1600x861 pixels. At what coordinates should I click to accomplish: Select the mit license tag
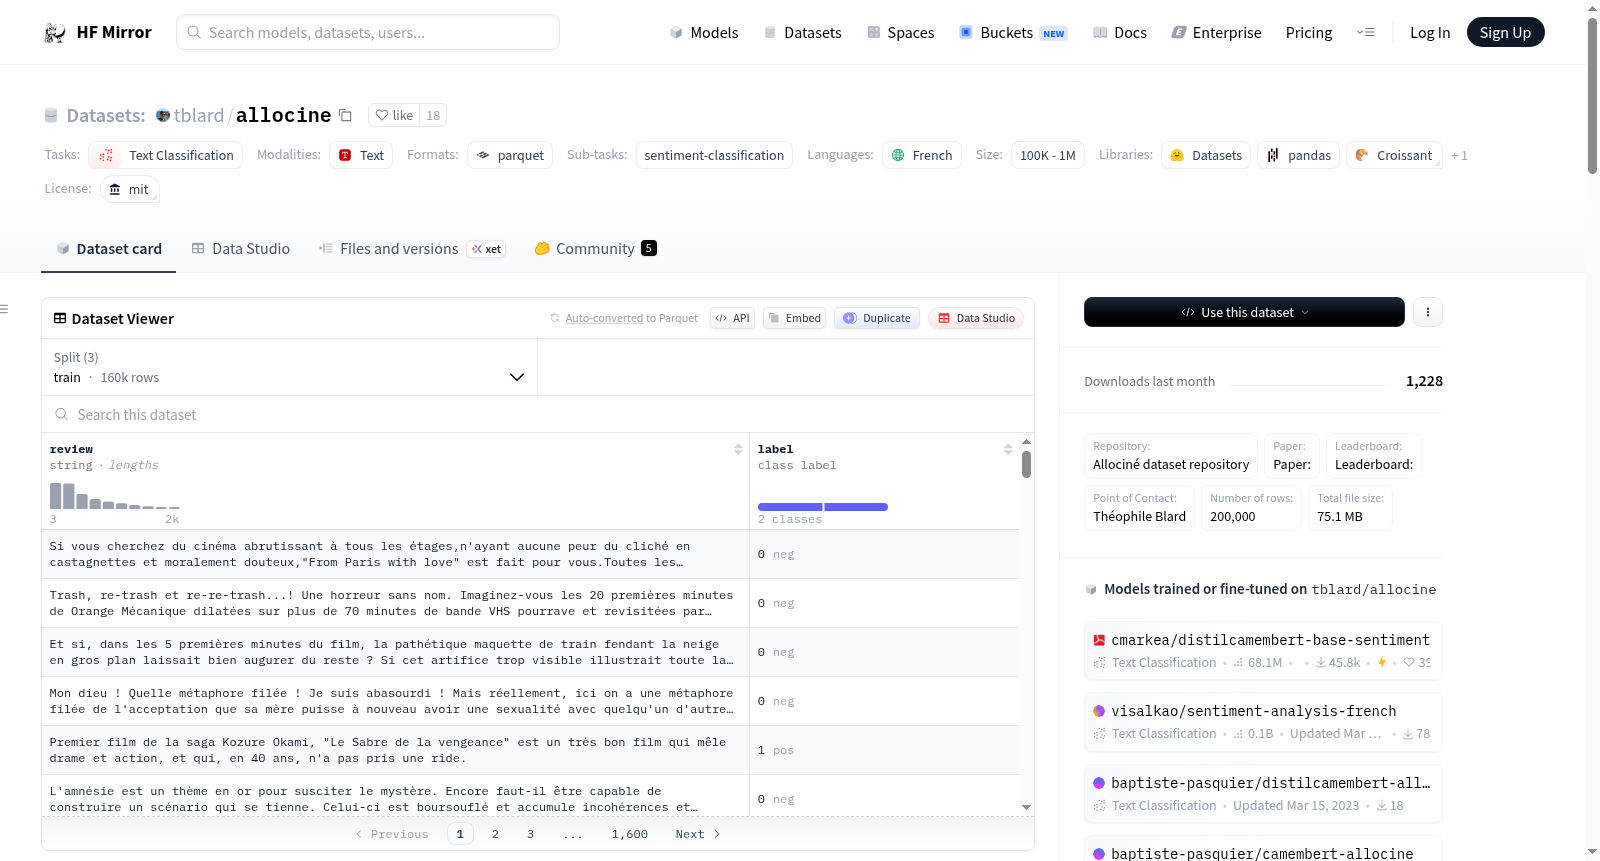click(x=129, y=189)
